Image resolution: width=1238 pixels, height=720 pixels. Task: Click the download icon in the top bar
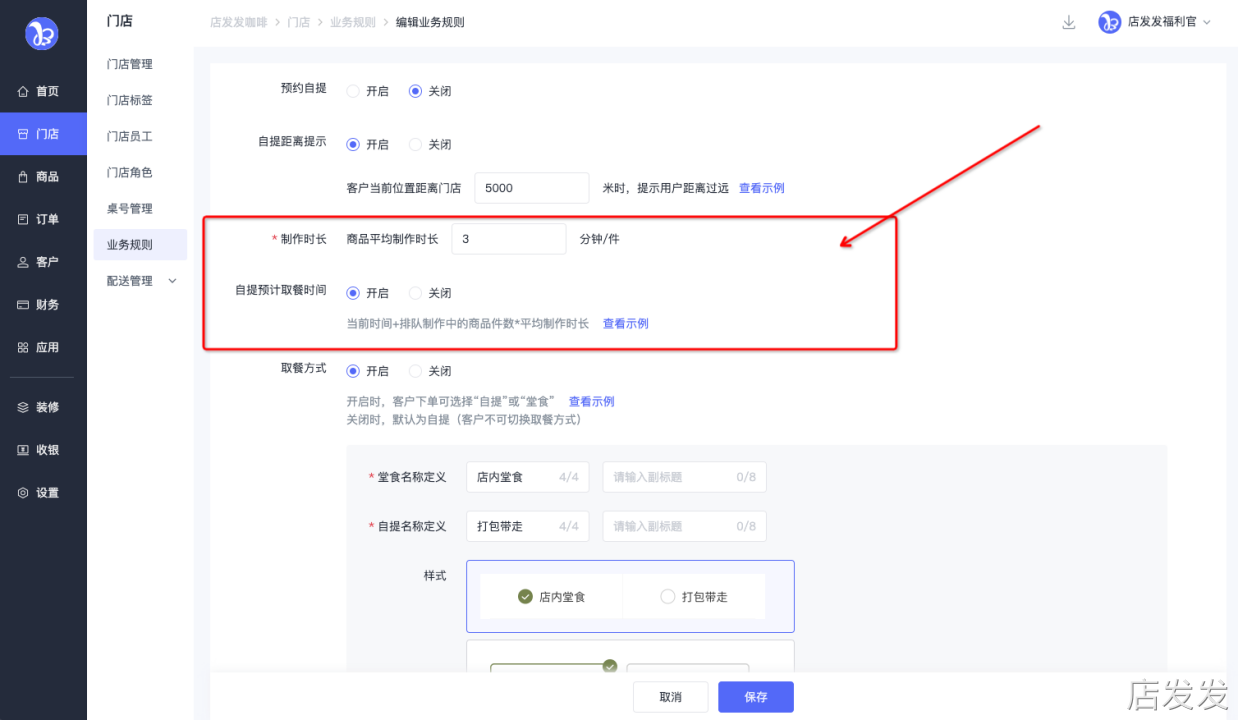coord(1069,22)
